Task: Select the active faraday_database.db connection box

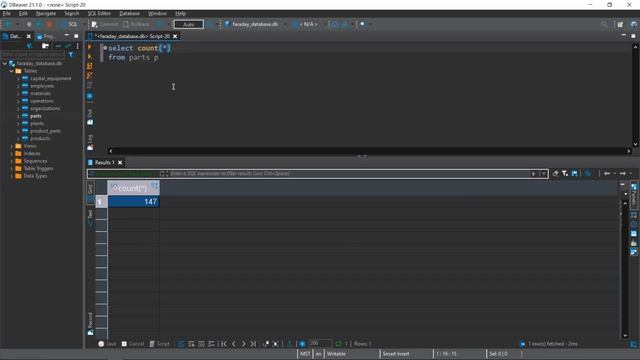Action: 251,24
